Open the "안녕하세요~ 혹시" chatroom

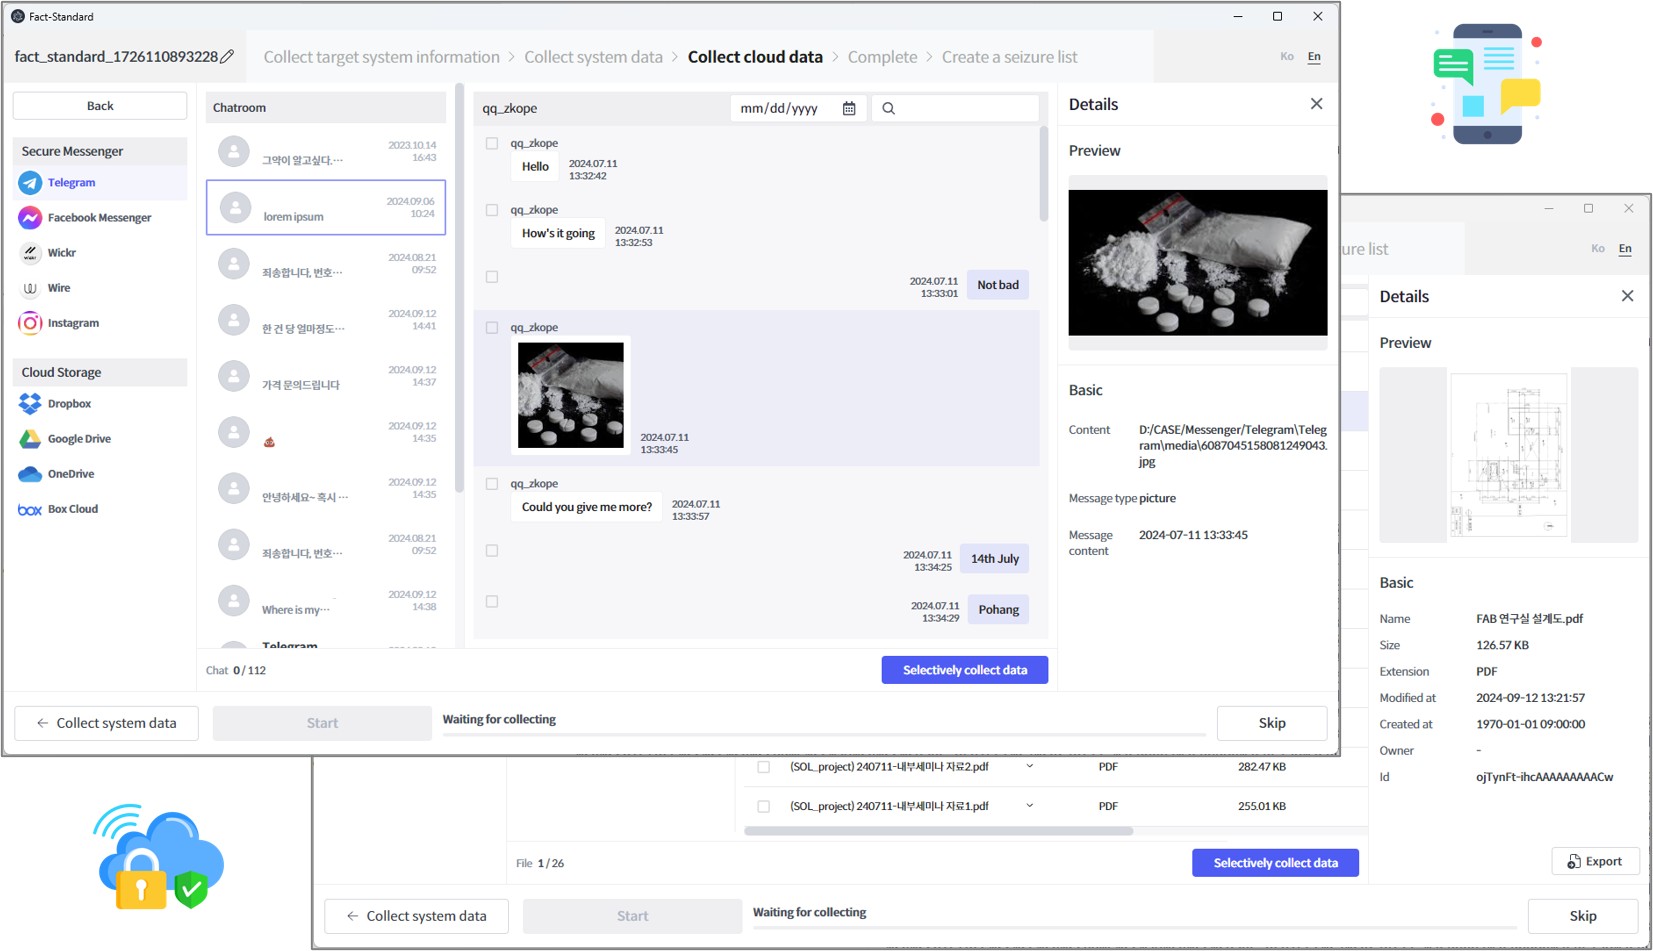pyautogui.click(x=326, y=489)
